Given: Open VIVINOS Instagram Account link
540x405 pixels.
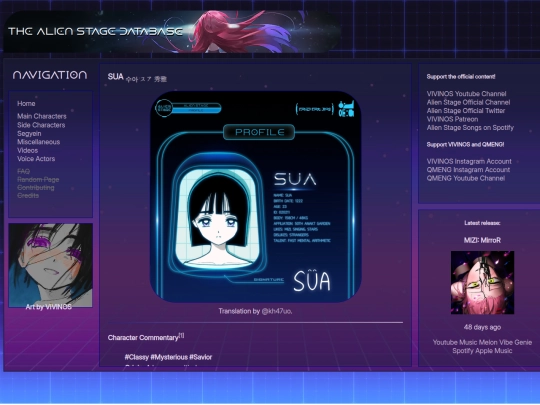Looking at the screenshot, I should point(469,162).
